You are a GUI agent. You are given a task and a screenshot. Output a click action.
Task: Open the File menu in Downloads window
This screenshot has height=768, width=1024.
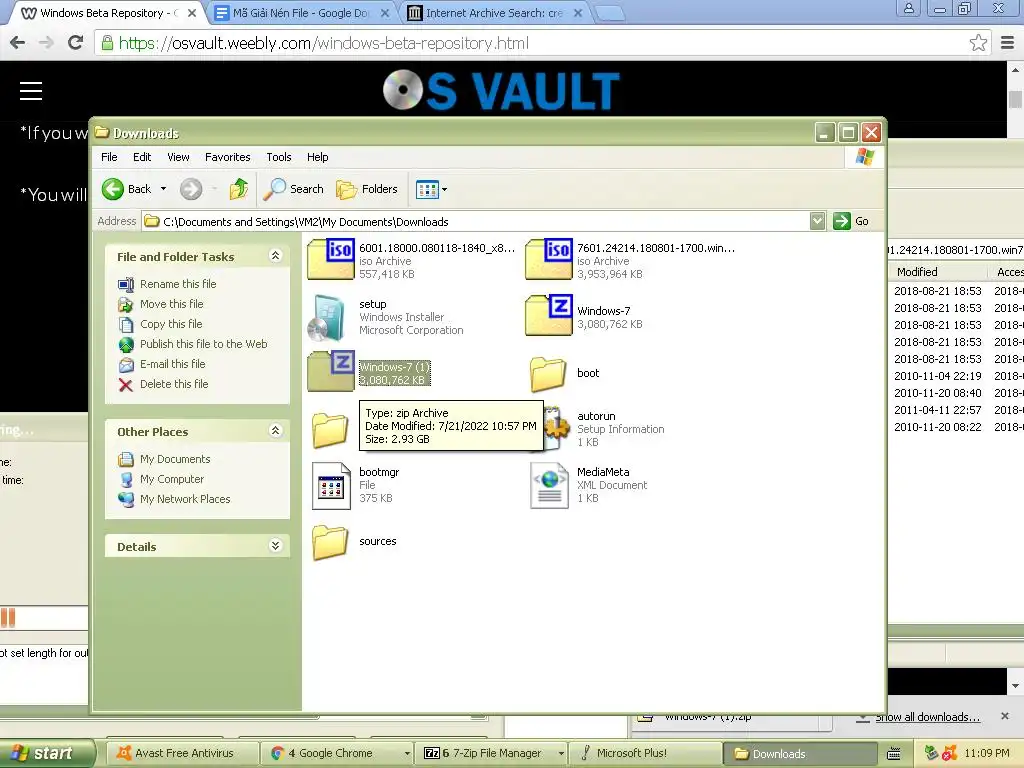pyautogui.click(x=109, y=157)
